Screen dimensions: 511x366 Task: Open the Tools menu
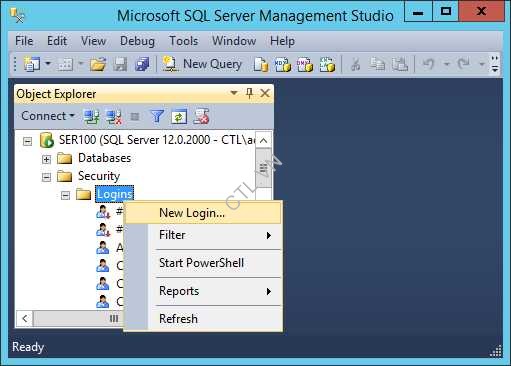coord(184,41)
